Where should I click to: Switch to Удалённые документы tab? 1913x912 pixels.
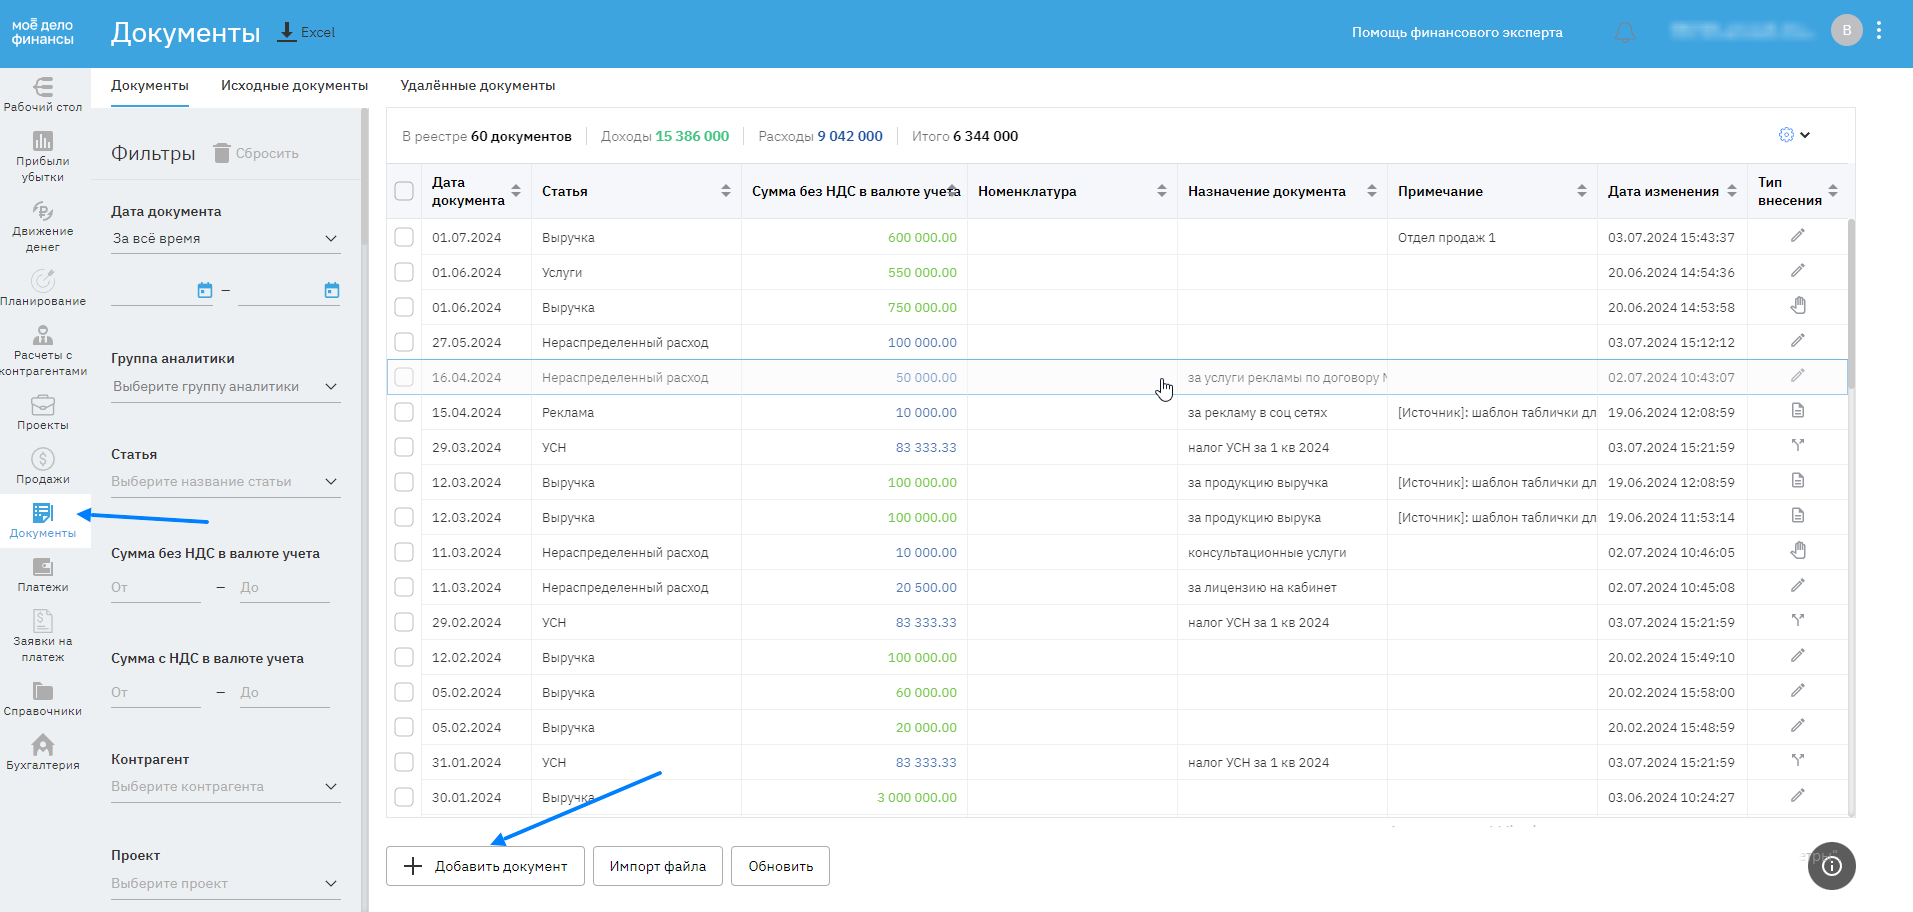(478, 86)
